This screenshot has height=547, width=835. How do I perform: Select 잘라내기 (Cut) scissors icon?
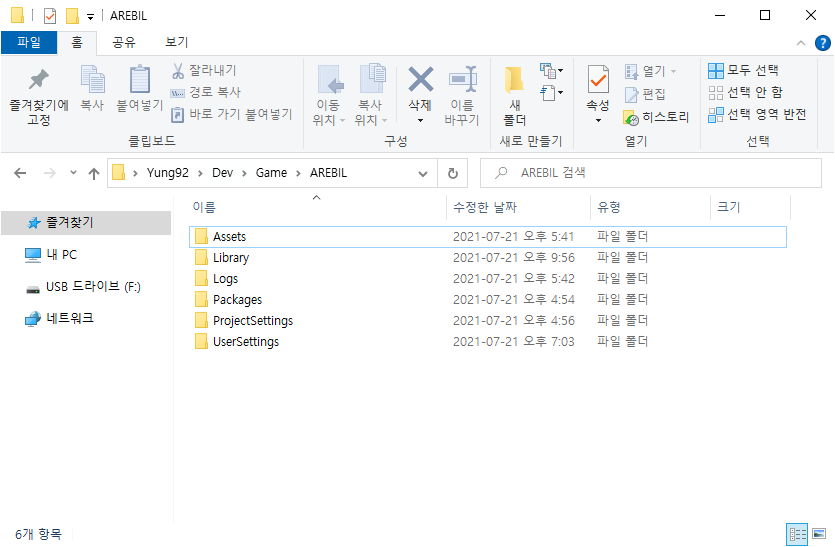[178, 70]
